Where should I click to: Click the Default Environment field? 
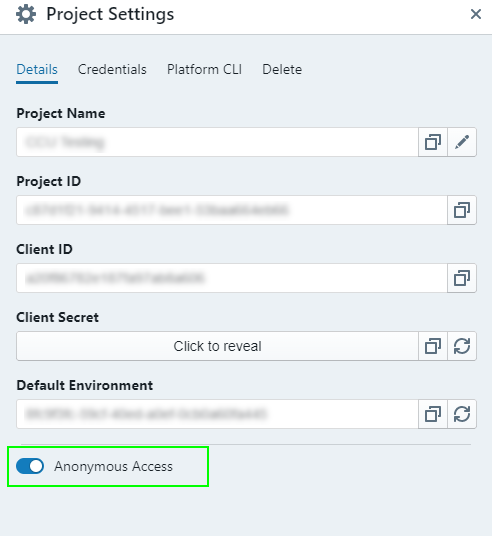217,414
